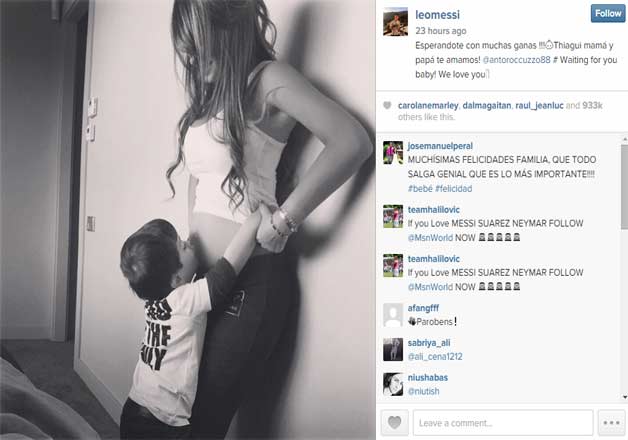Click first teamhalilovic comment avatar
Screen dimensions: 628x440
click(x=393, y=216)
